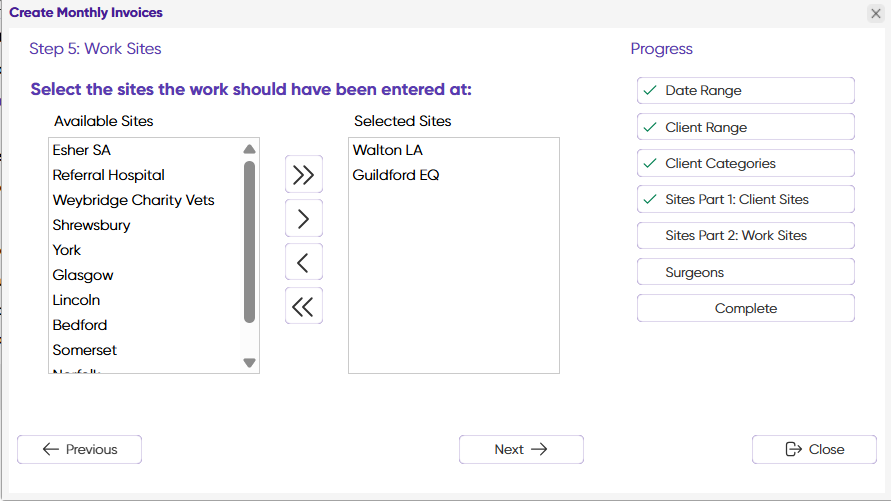This screenshot has height=501, width=891.
Task: Open the Client Categories progress step
Action: click(x=746, y=163)
